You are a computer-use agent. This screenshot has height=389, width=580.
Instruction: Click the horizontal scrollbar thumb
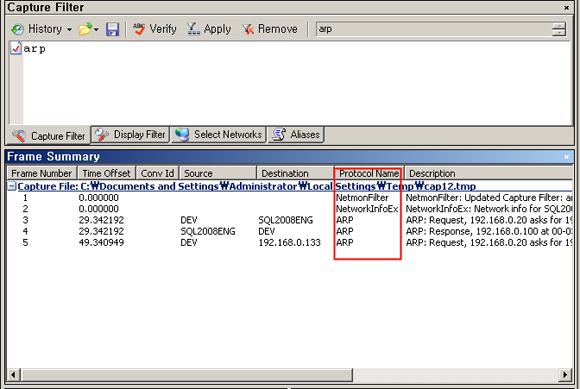[187, 375]
